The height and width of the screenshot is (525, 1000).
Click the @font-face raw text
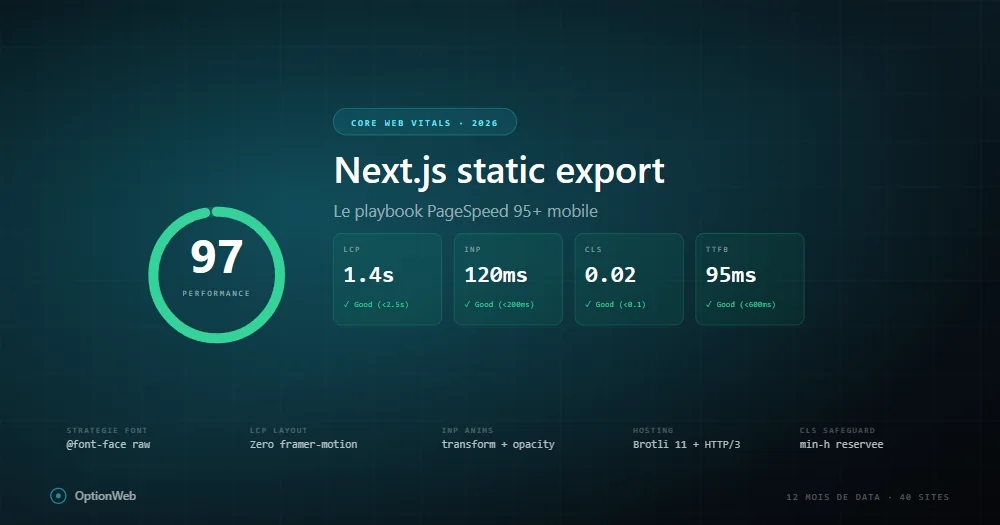tap(108, 445)
